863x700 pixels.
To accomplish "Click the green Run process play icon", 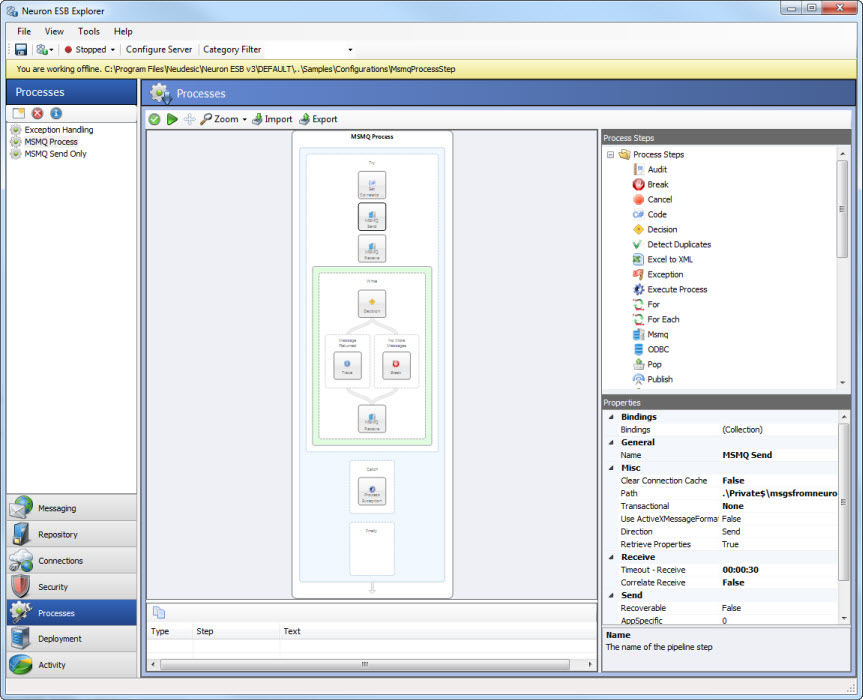I will 172,119.
